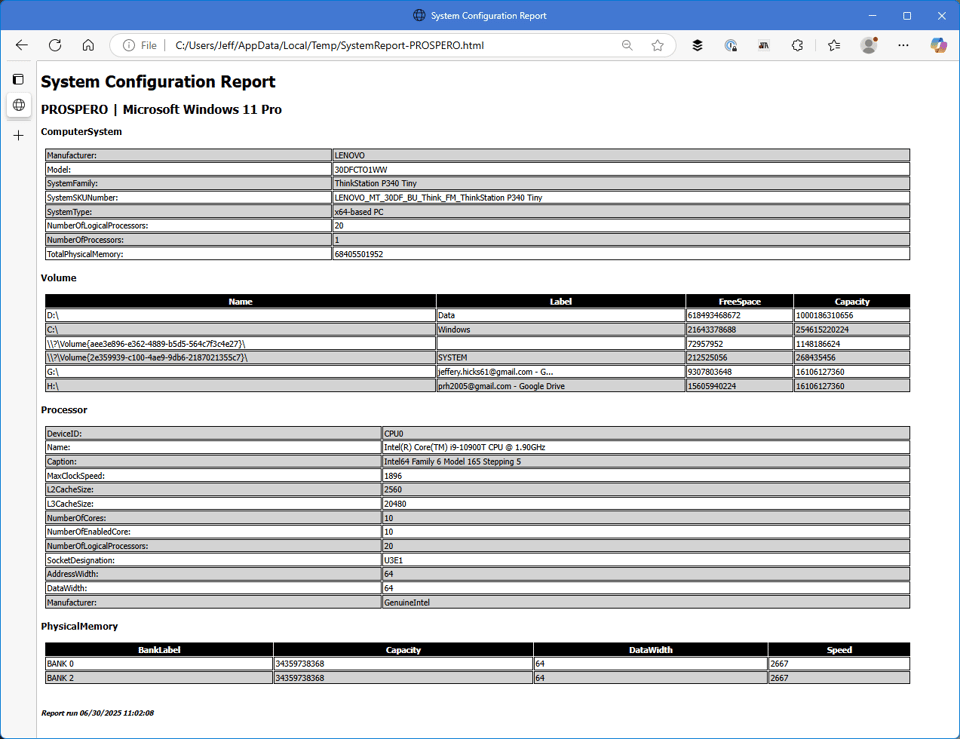Click the Windows volume label cell

click(561, 329)
